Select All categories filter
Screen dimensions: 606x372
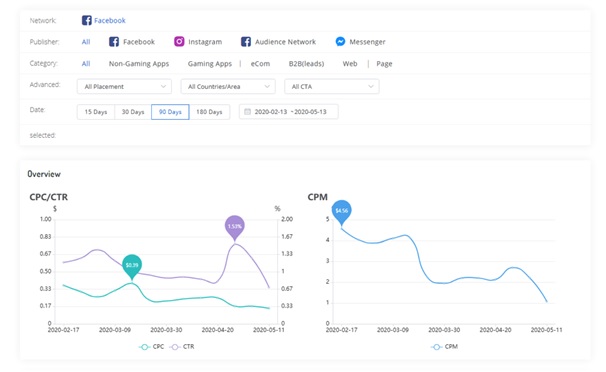point(86,64)
